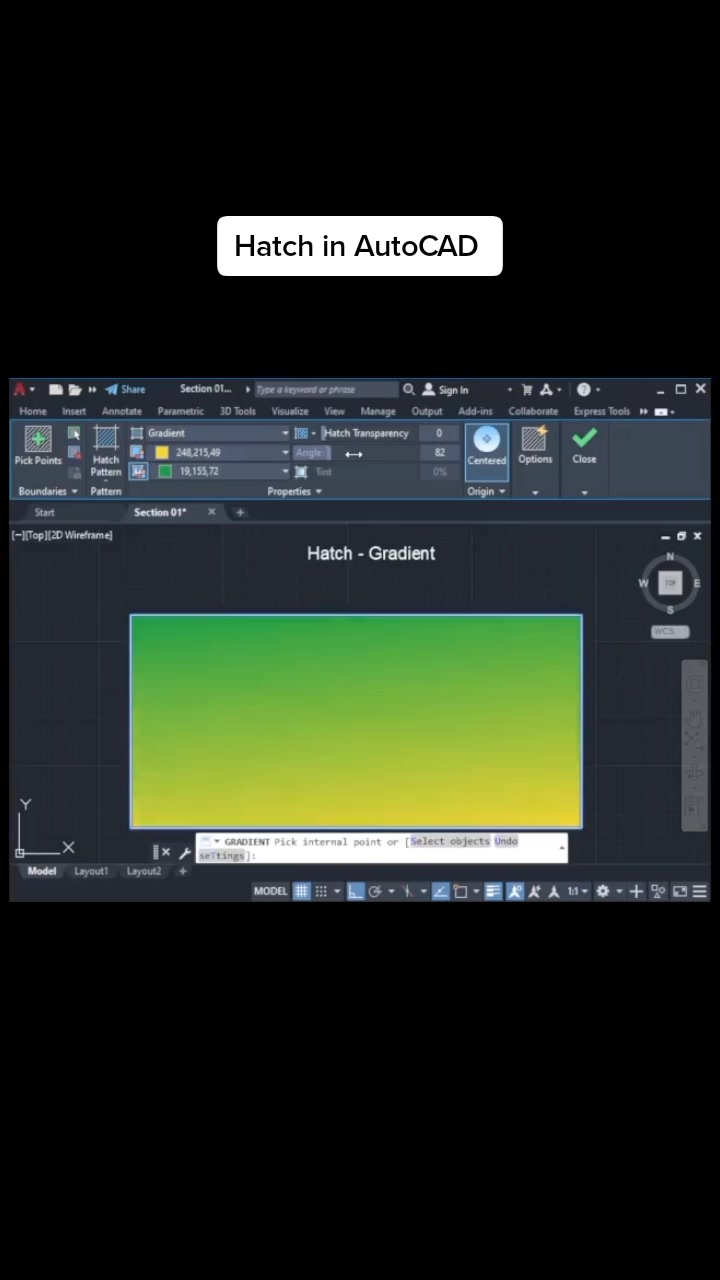Click Undo option in command line
The width and height of the screenshot is (720, 1280).
click(506, 841)
